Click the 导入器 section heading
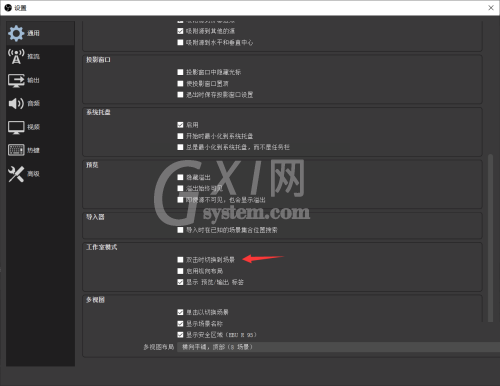The height and width of the screenshot is (386, 500). 95,217
